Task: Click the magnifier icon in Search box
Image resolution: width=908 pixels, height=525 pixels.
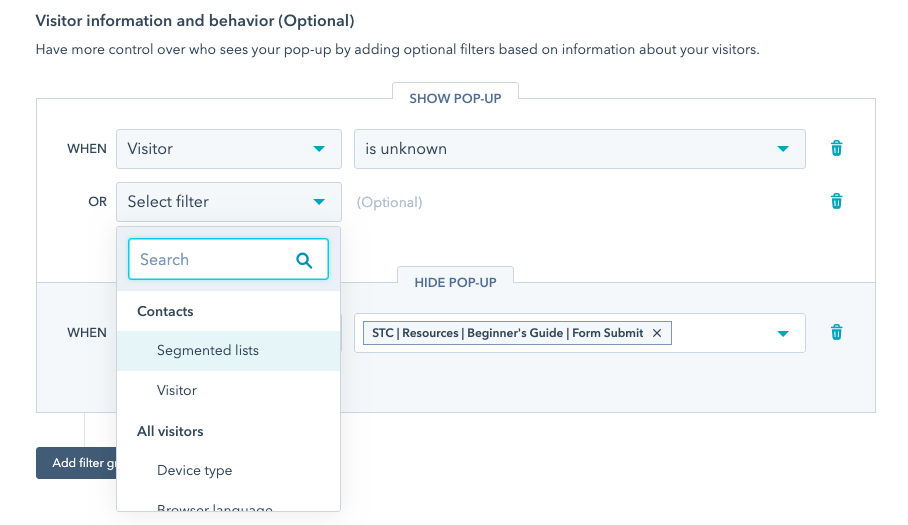Action: 304,260
